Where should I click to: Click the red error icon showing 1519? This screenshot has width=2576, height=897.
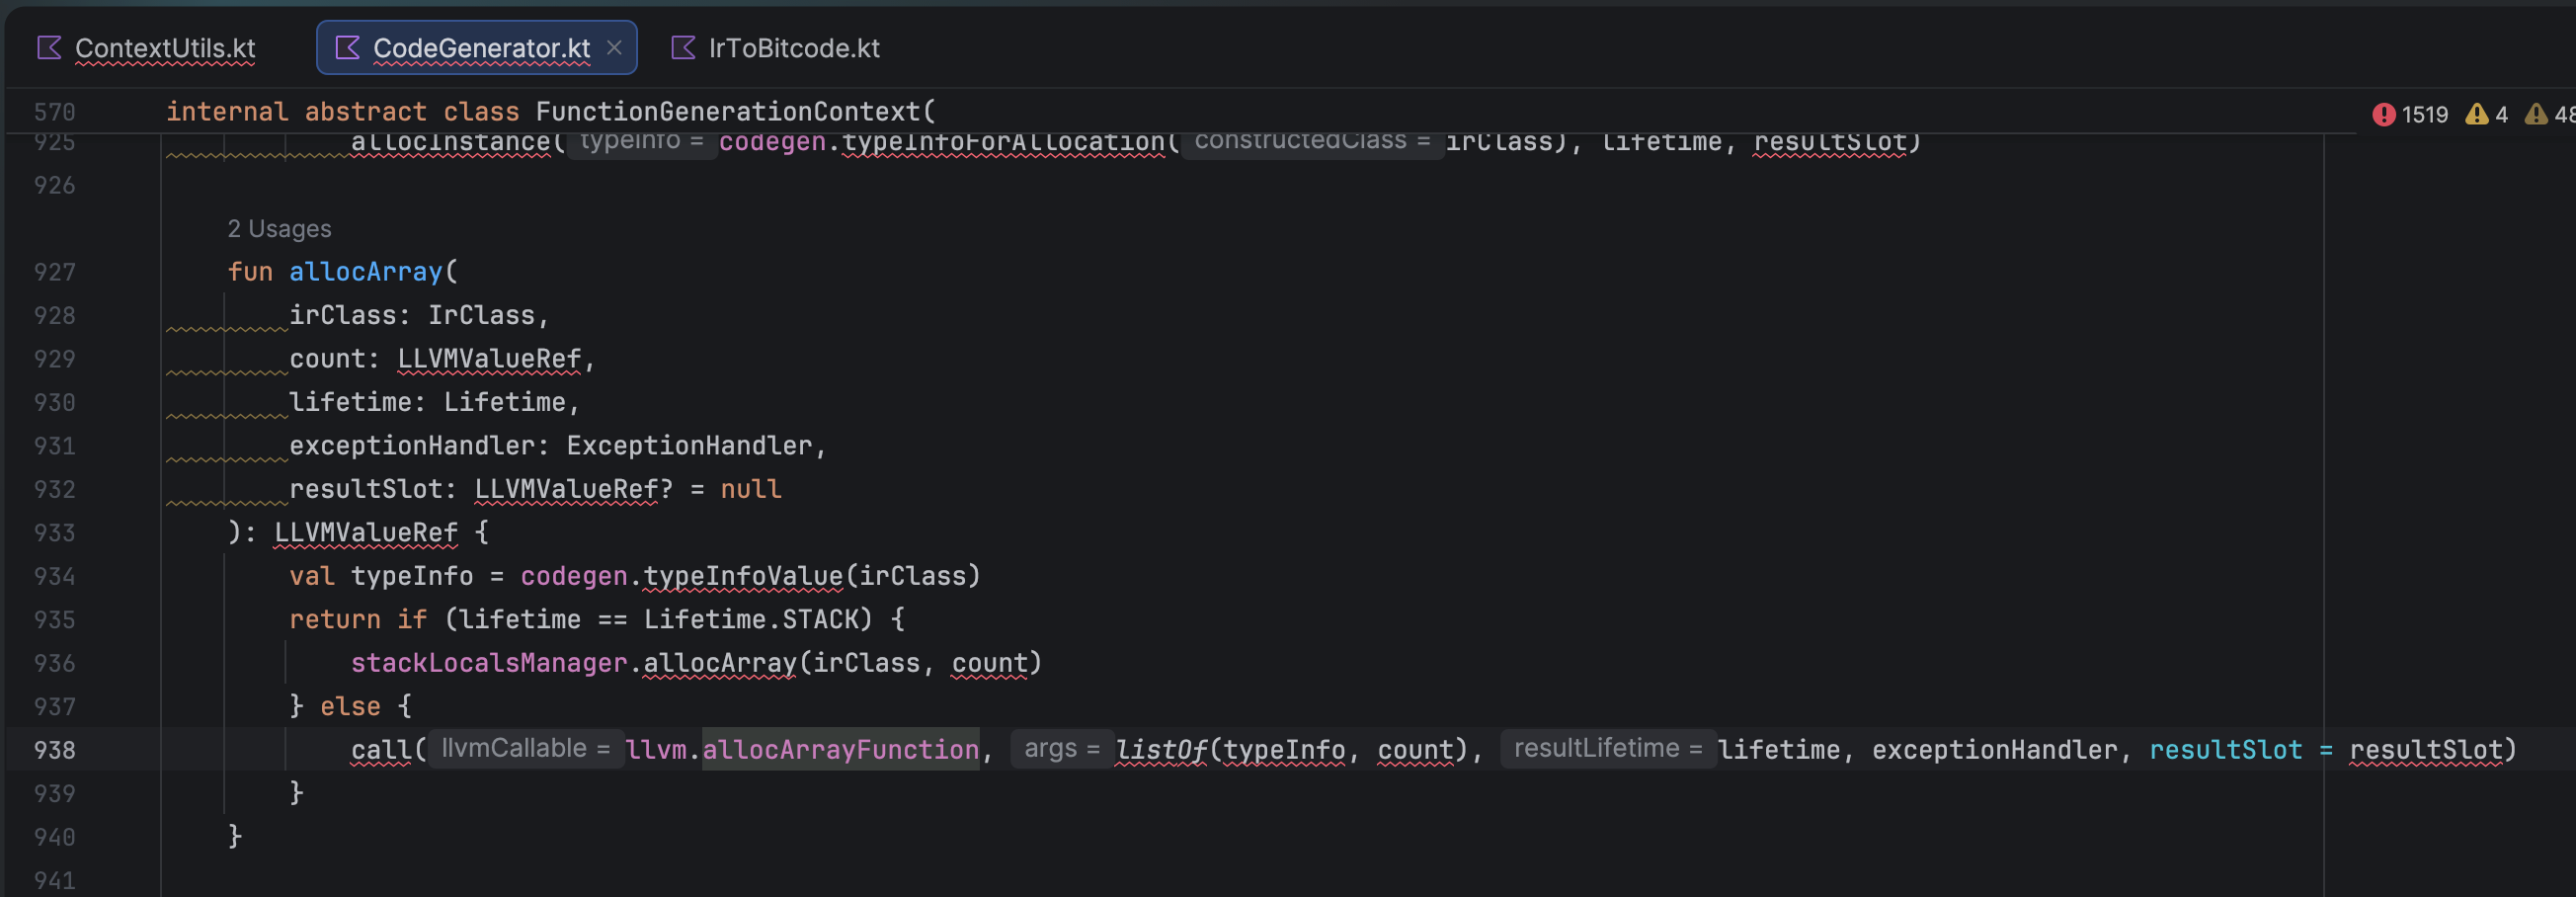pos(2384,115)
